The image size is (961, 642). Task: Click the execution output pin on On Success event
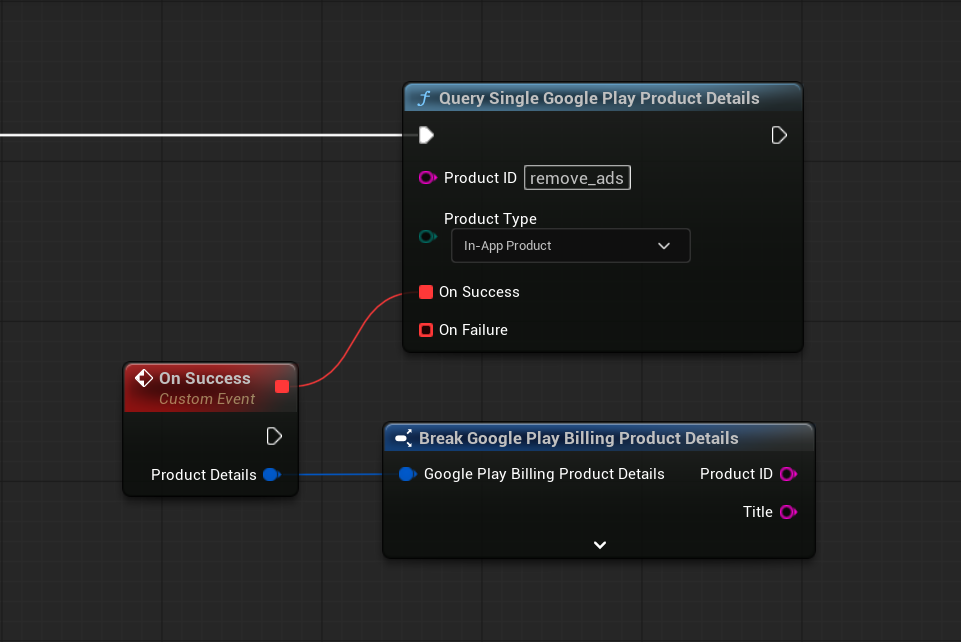tap(274, 436)
